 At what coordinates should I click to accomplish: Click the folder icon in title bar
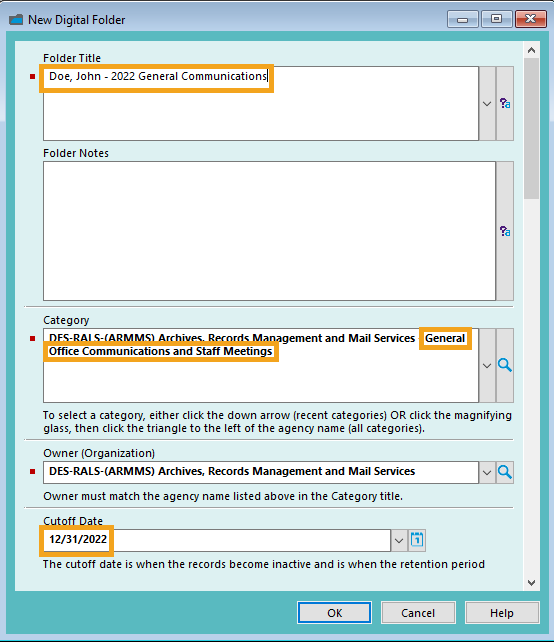(x=16, y=20)
